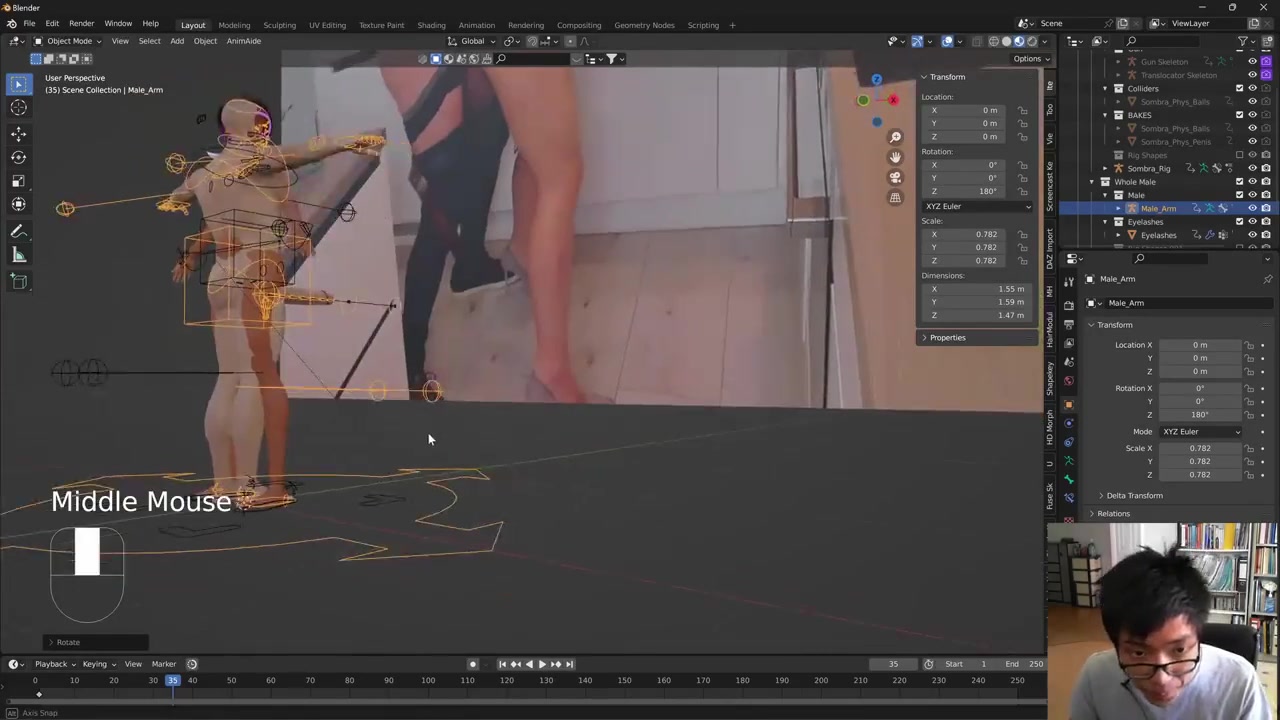Screen dimensions: 1280x720
Task: Select the Cursor tool in left toolbar
Action: point(18,108)
